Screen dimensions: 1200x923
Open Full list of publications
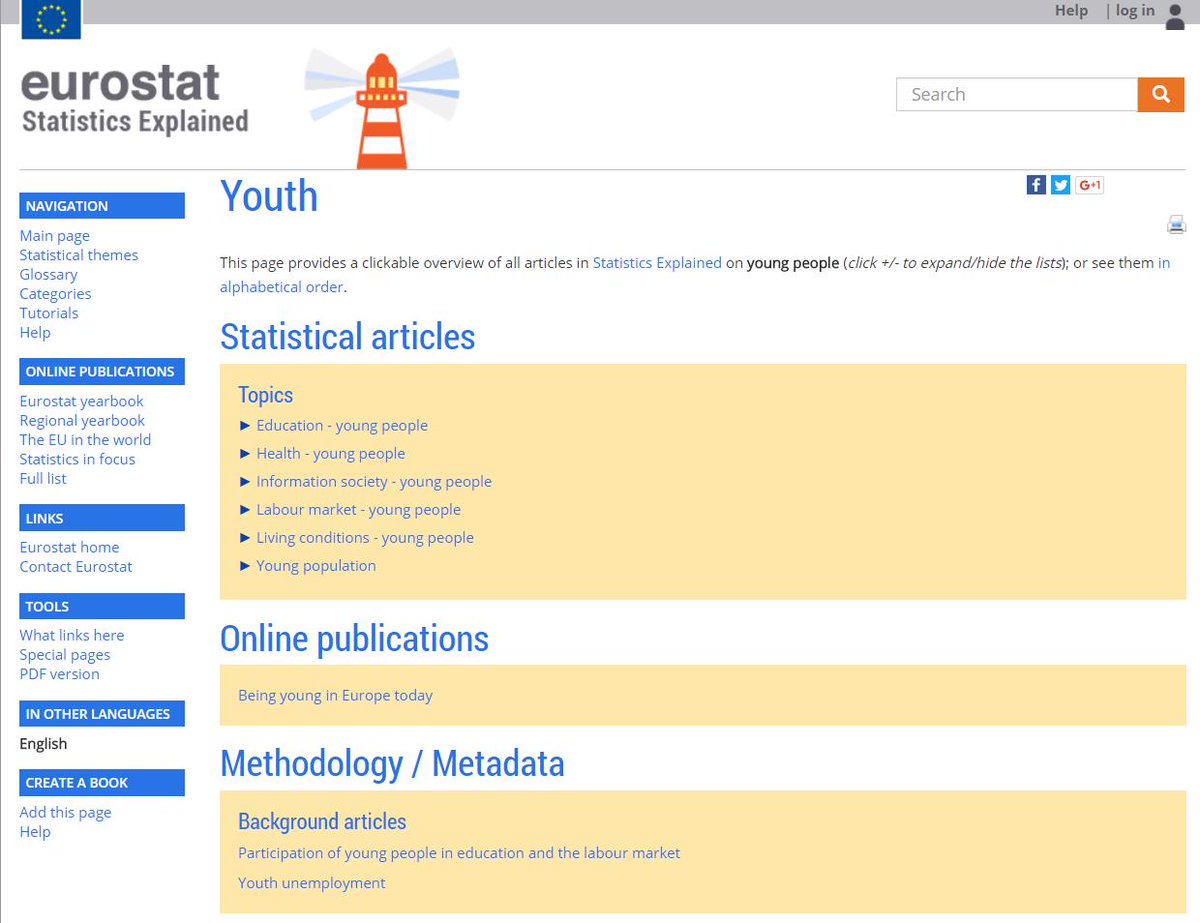43,478
